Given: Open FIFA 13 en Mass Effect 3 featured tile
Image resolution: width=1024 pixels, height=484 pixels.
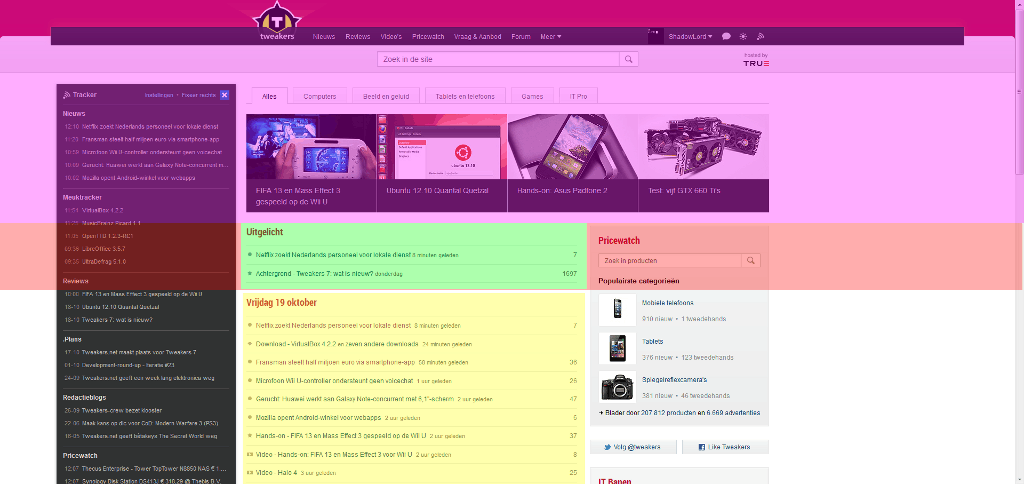Looking at the screenshot, I should pos(311,163).
